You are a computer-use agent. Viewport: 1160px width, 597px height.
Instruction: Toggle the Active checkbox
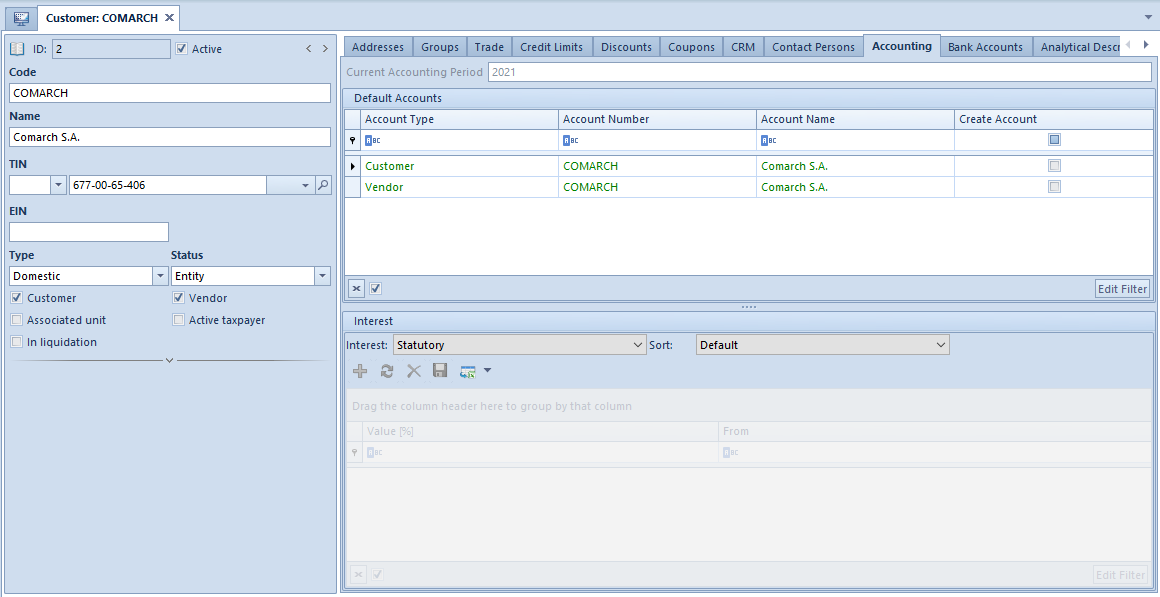[x=182, y=49]
